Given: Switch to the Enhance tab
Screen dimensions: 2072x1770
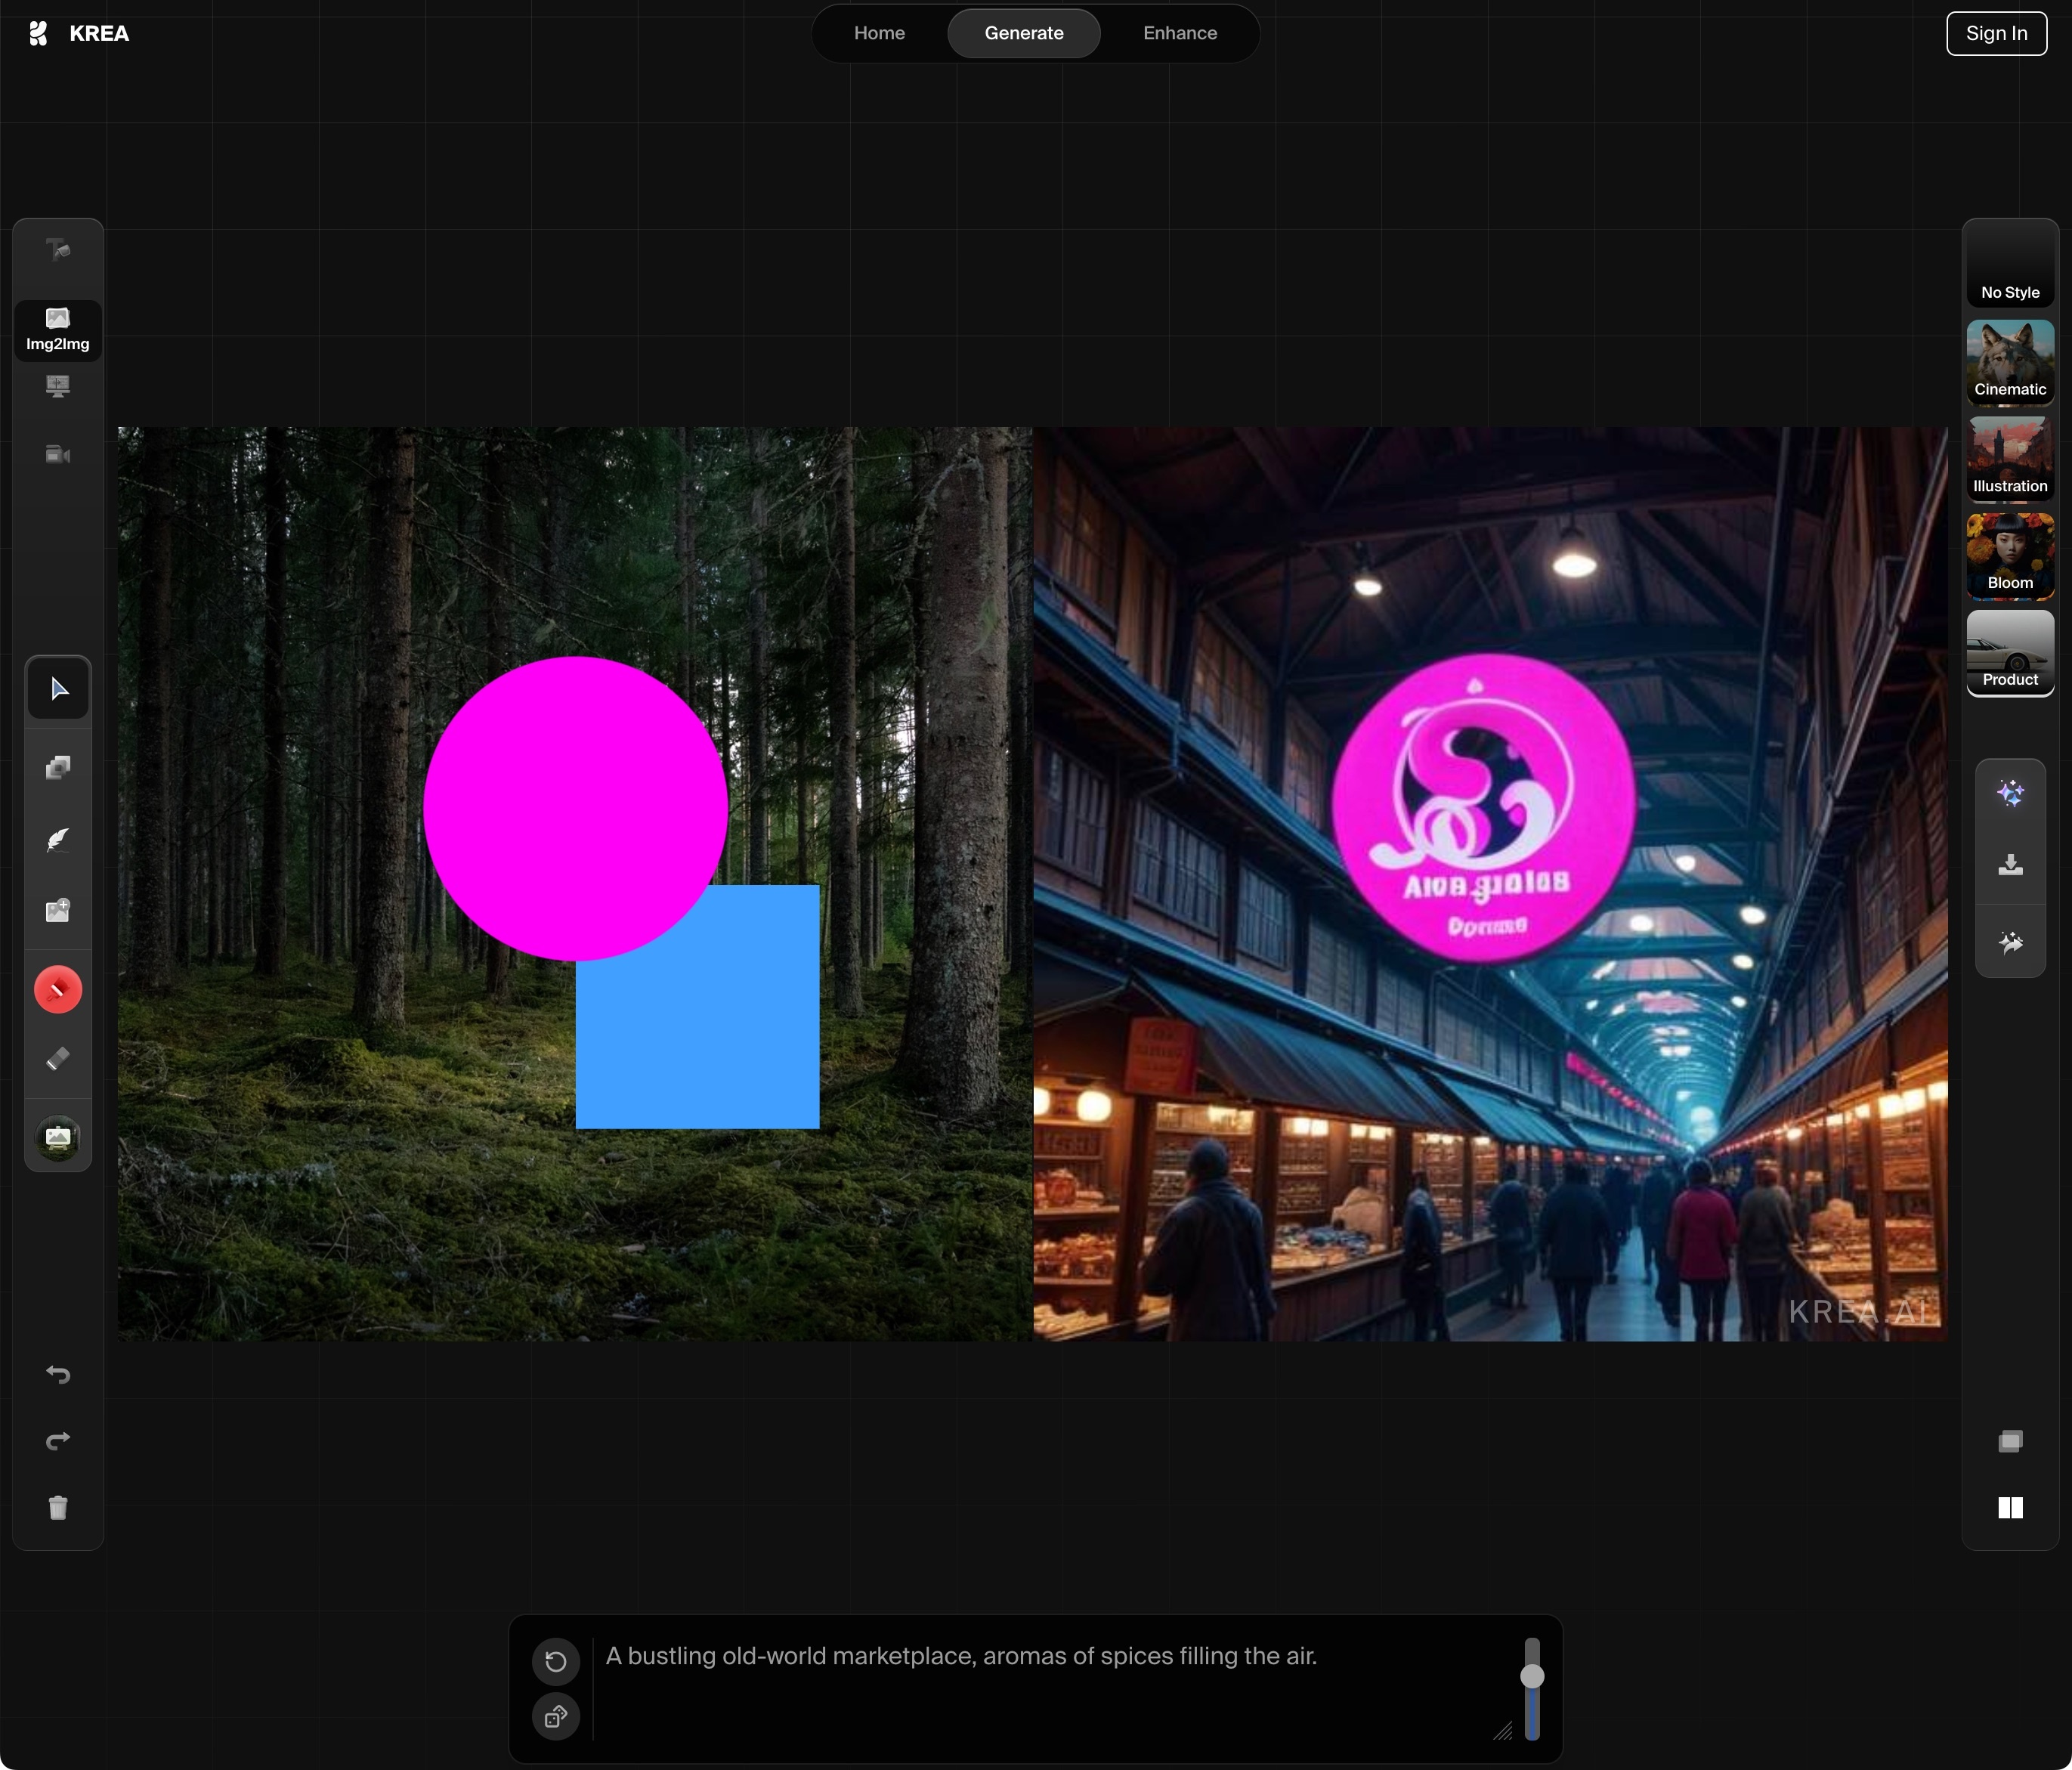Looking at the screenshot, I should click(1180, 33).
